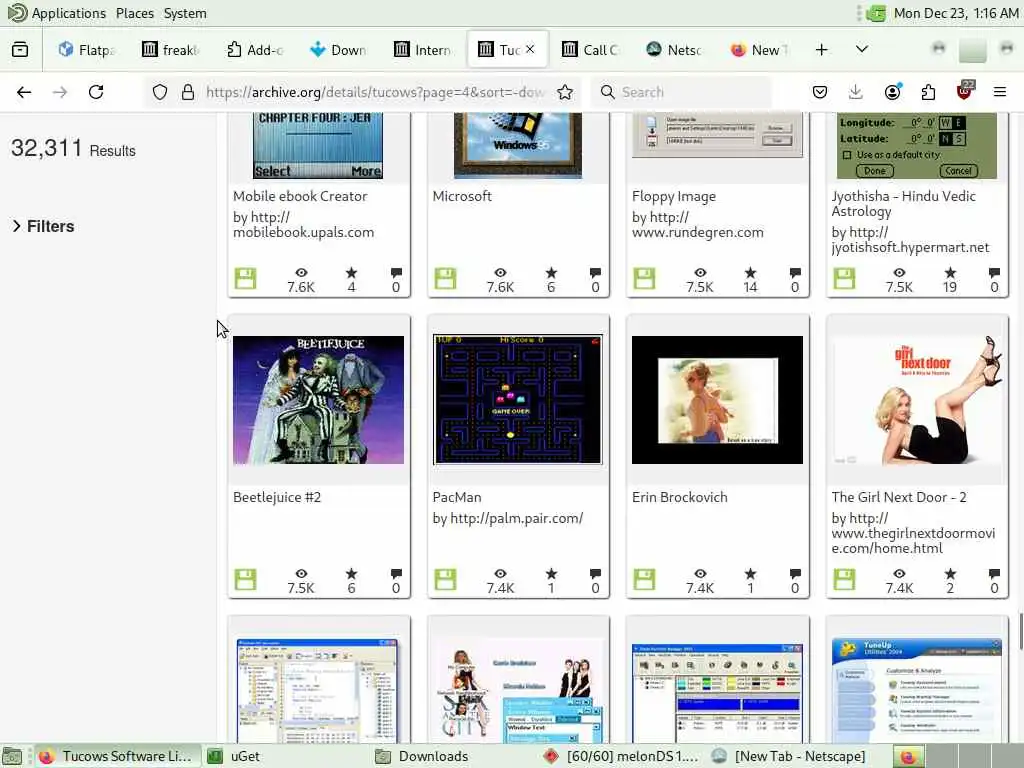Click the favorites star on Floppy Image card
The width and height of the screenshot is (1024, 768).
point(750,273)
